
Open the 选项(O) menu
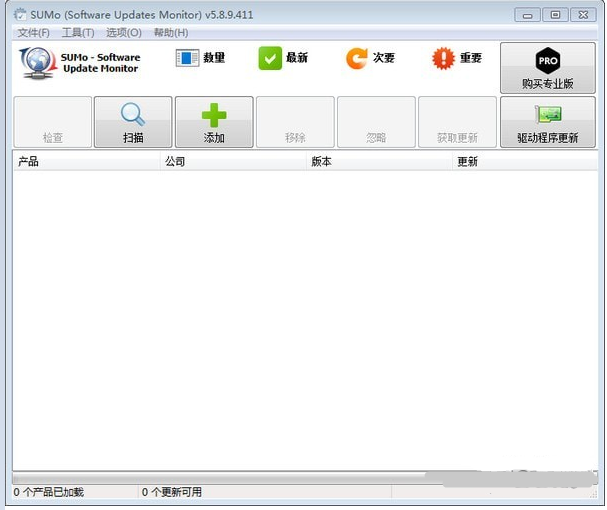click(x=124, y=33)
